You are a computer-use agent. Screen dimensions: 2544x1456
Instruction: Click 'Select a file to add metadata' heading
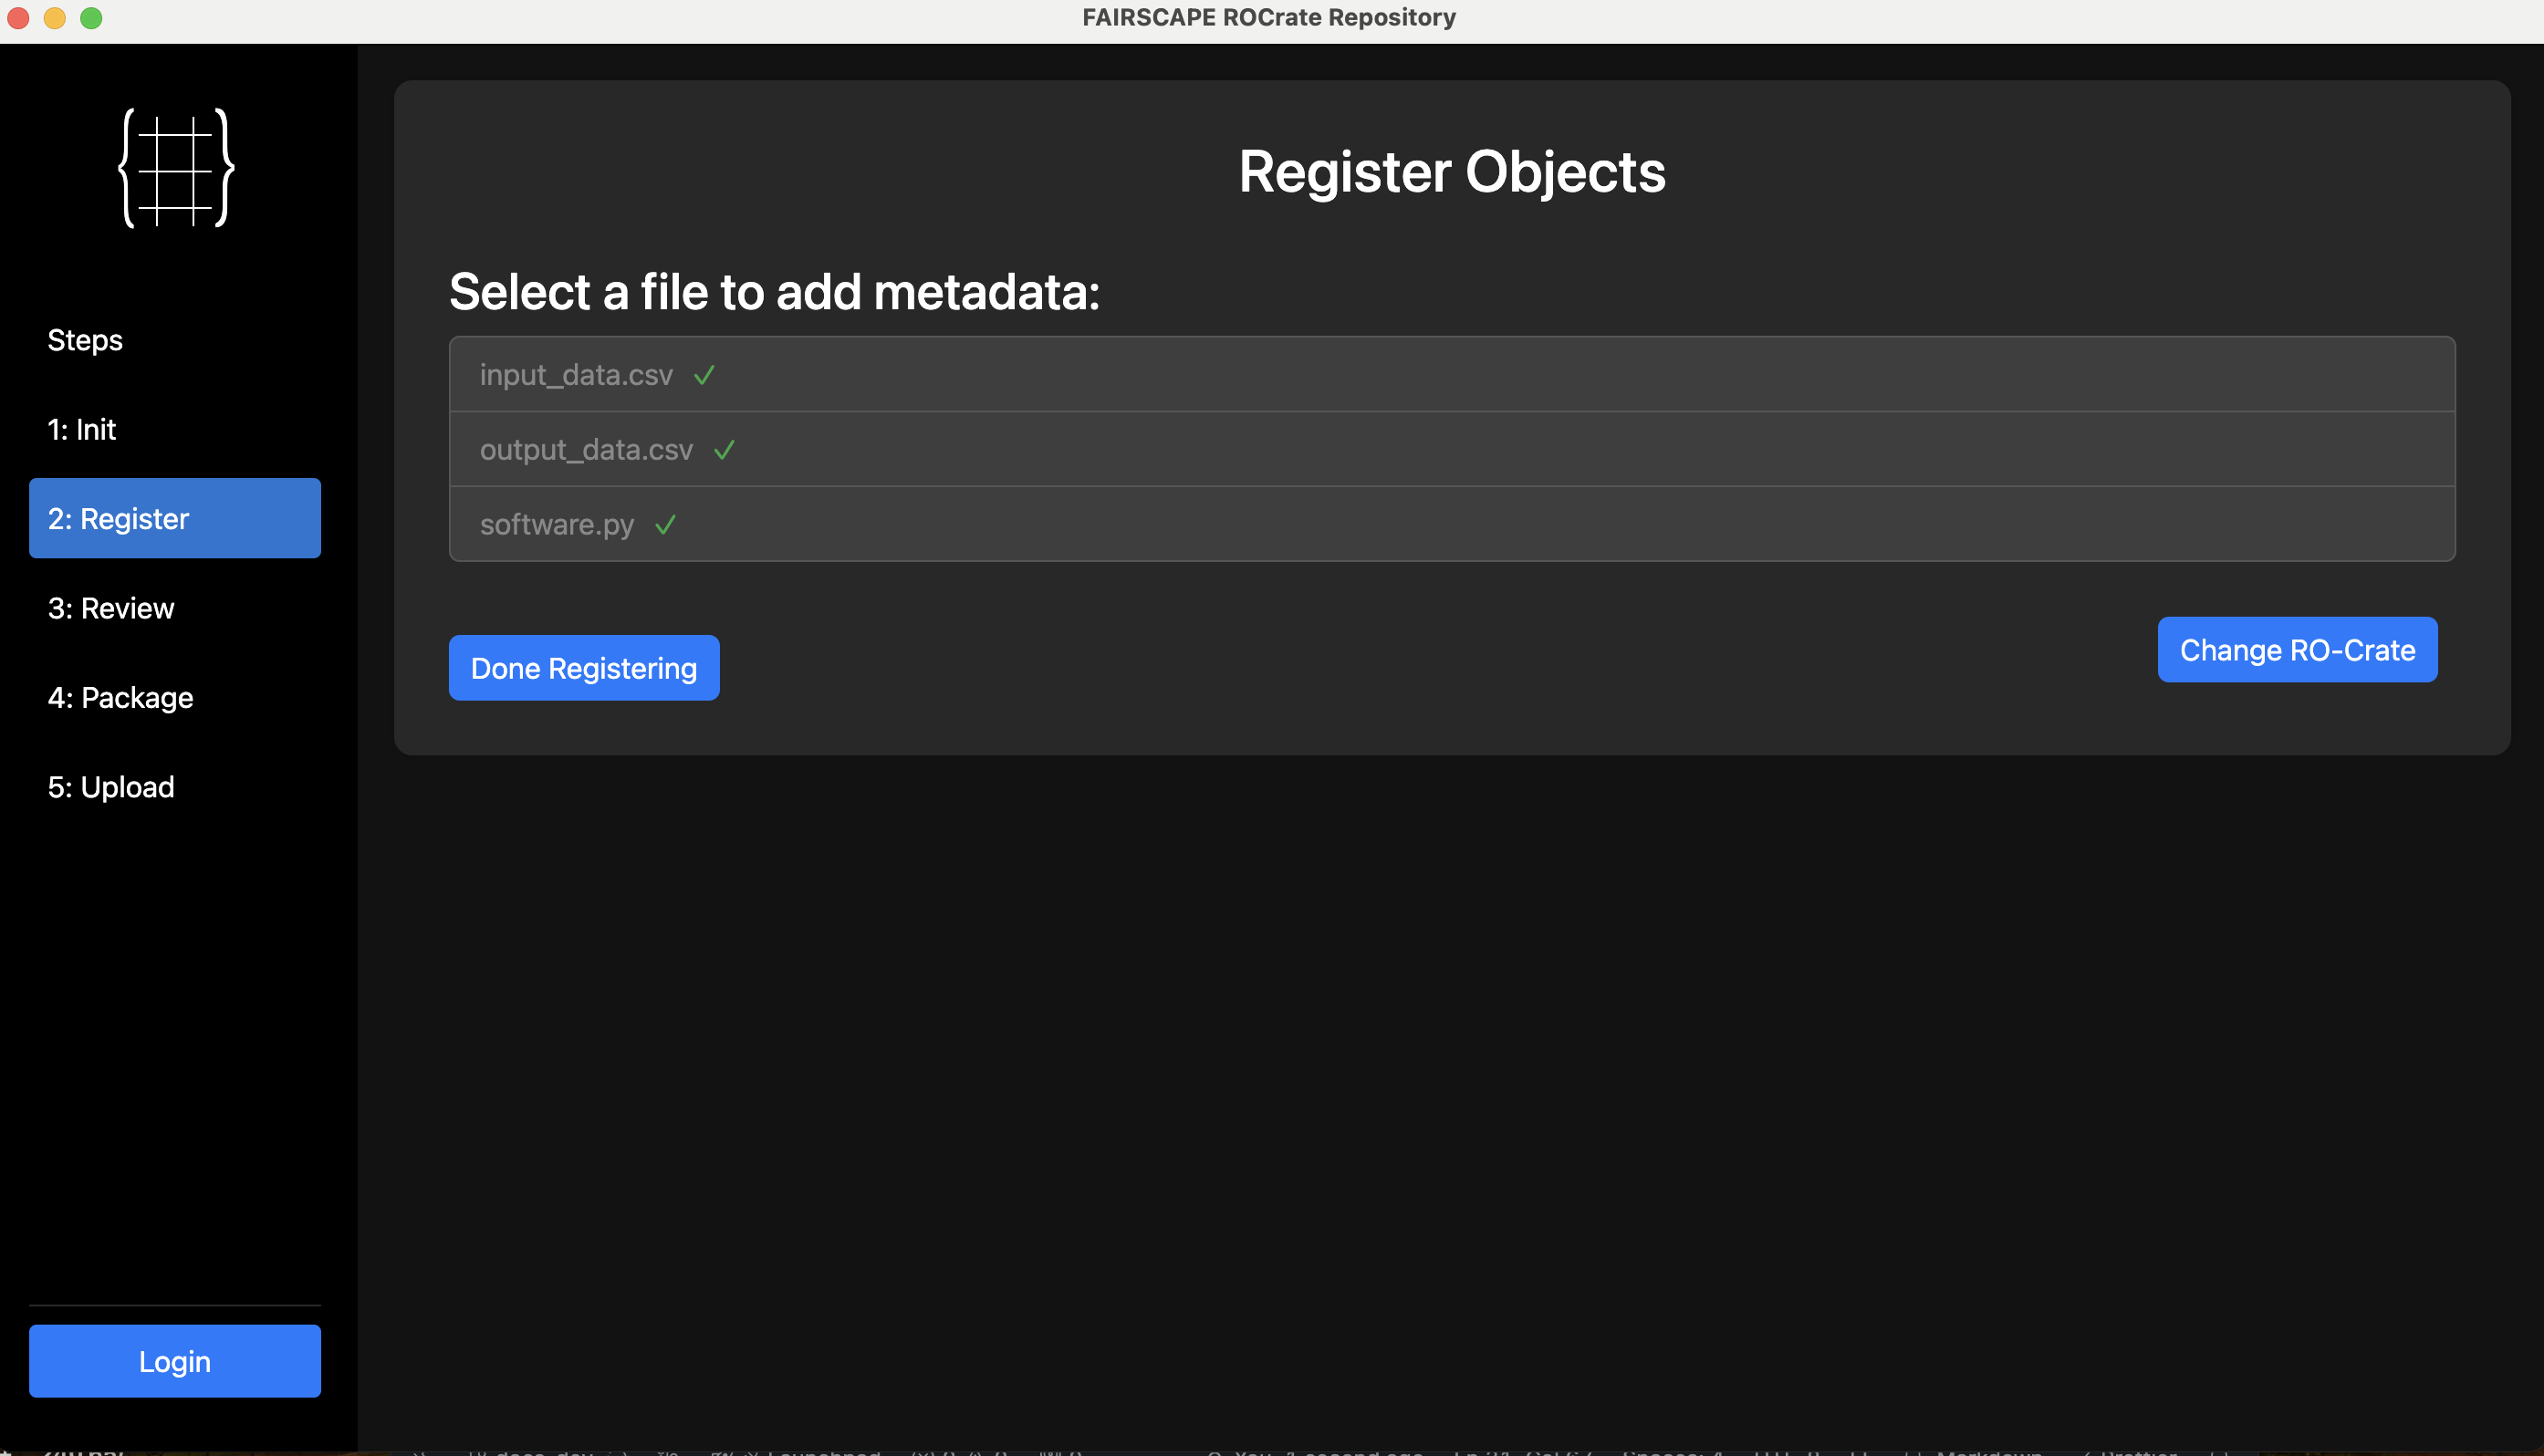[774, 292]
